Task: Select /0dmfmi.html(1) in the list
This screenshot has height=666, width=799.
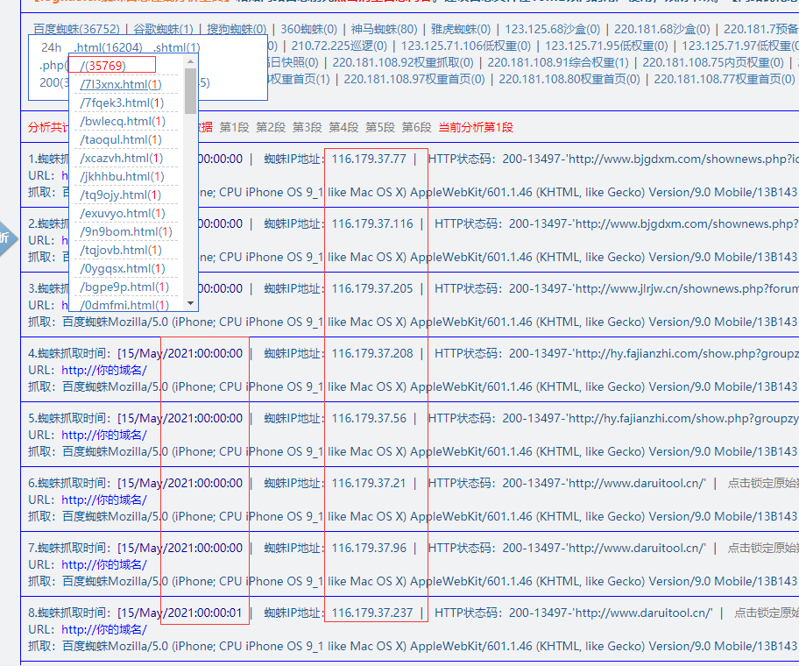Action: [124, 305]
